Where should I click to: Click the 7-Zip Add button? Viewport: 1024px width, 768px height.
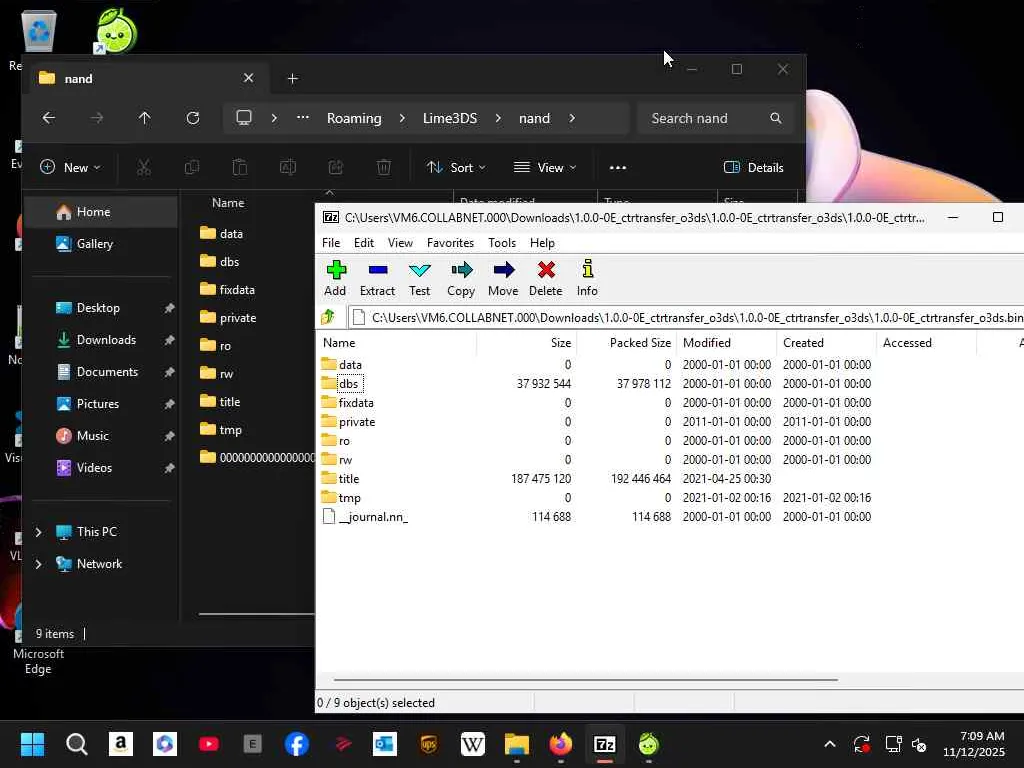(336, 278)
